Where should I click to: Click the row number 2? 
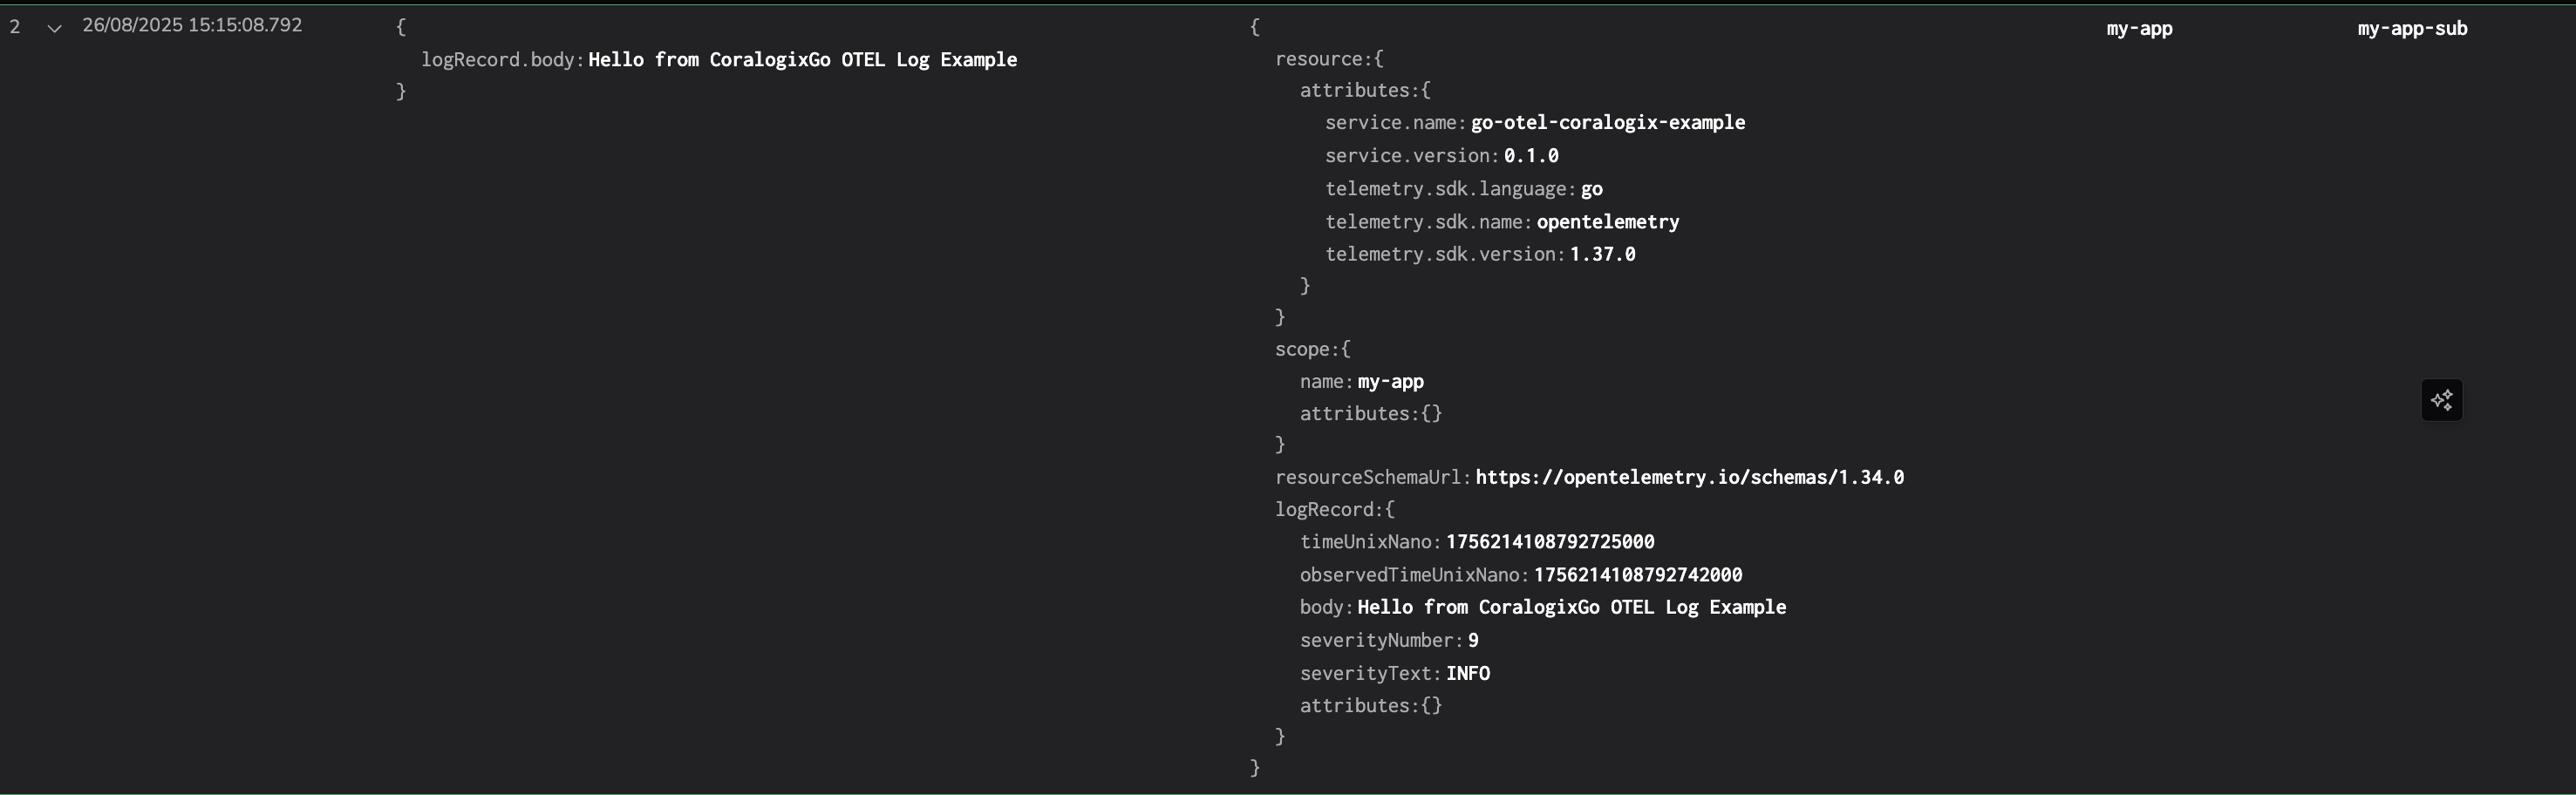[x=15, y=27]
